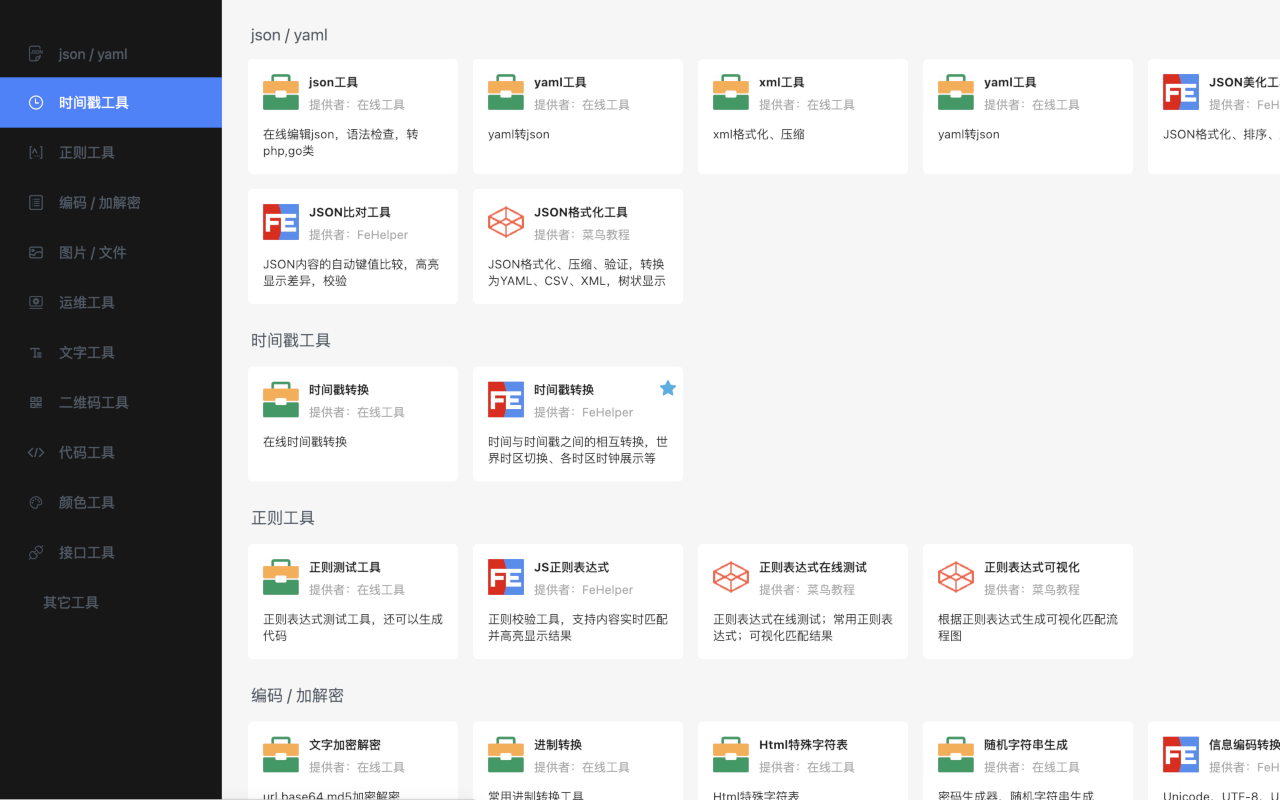
Task: Open JSON比对工具 title
Action: click(350, 212)
